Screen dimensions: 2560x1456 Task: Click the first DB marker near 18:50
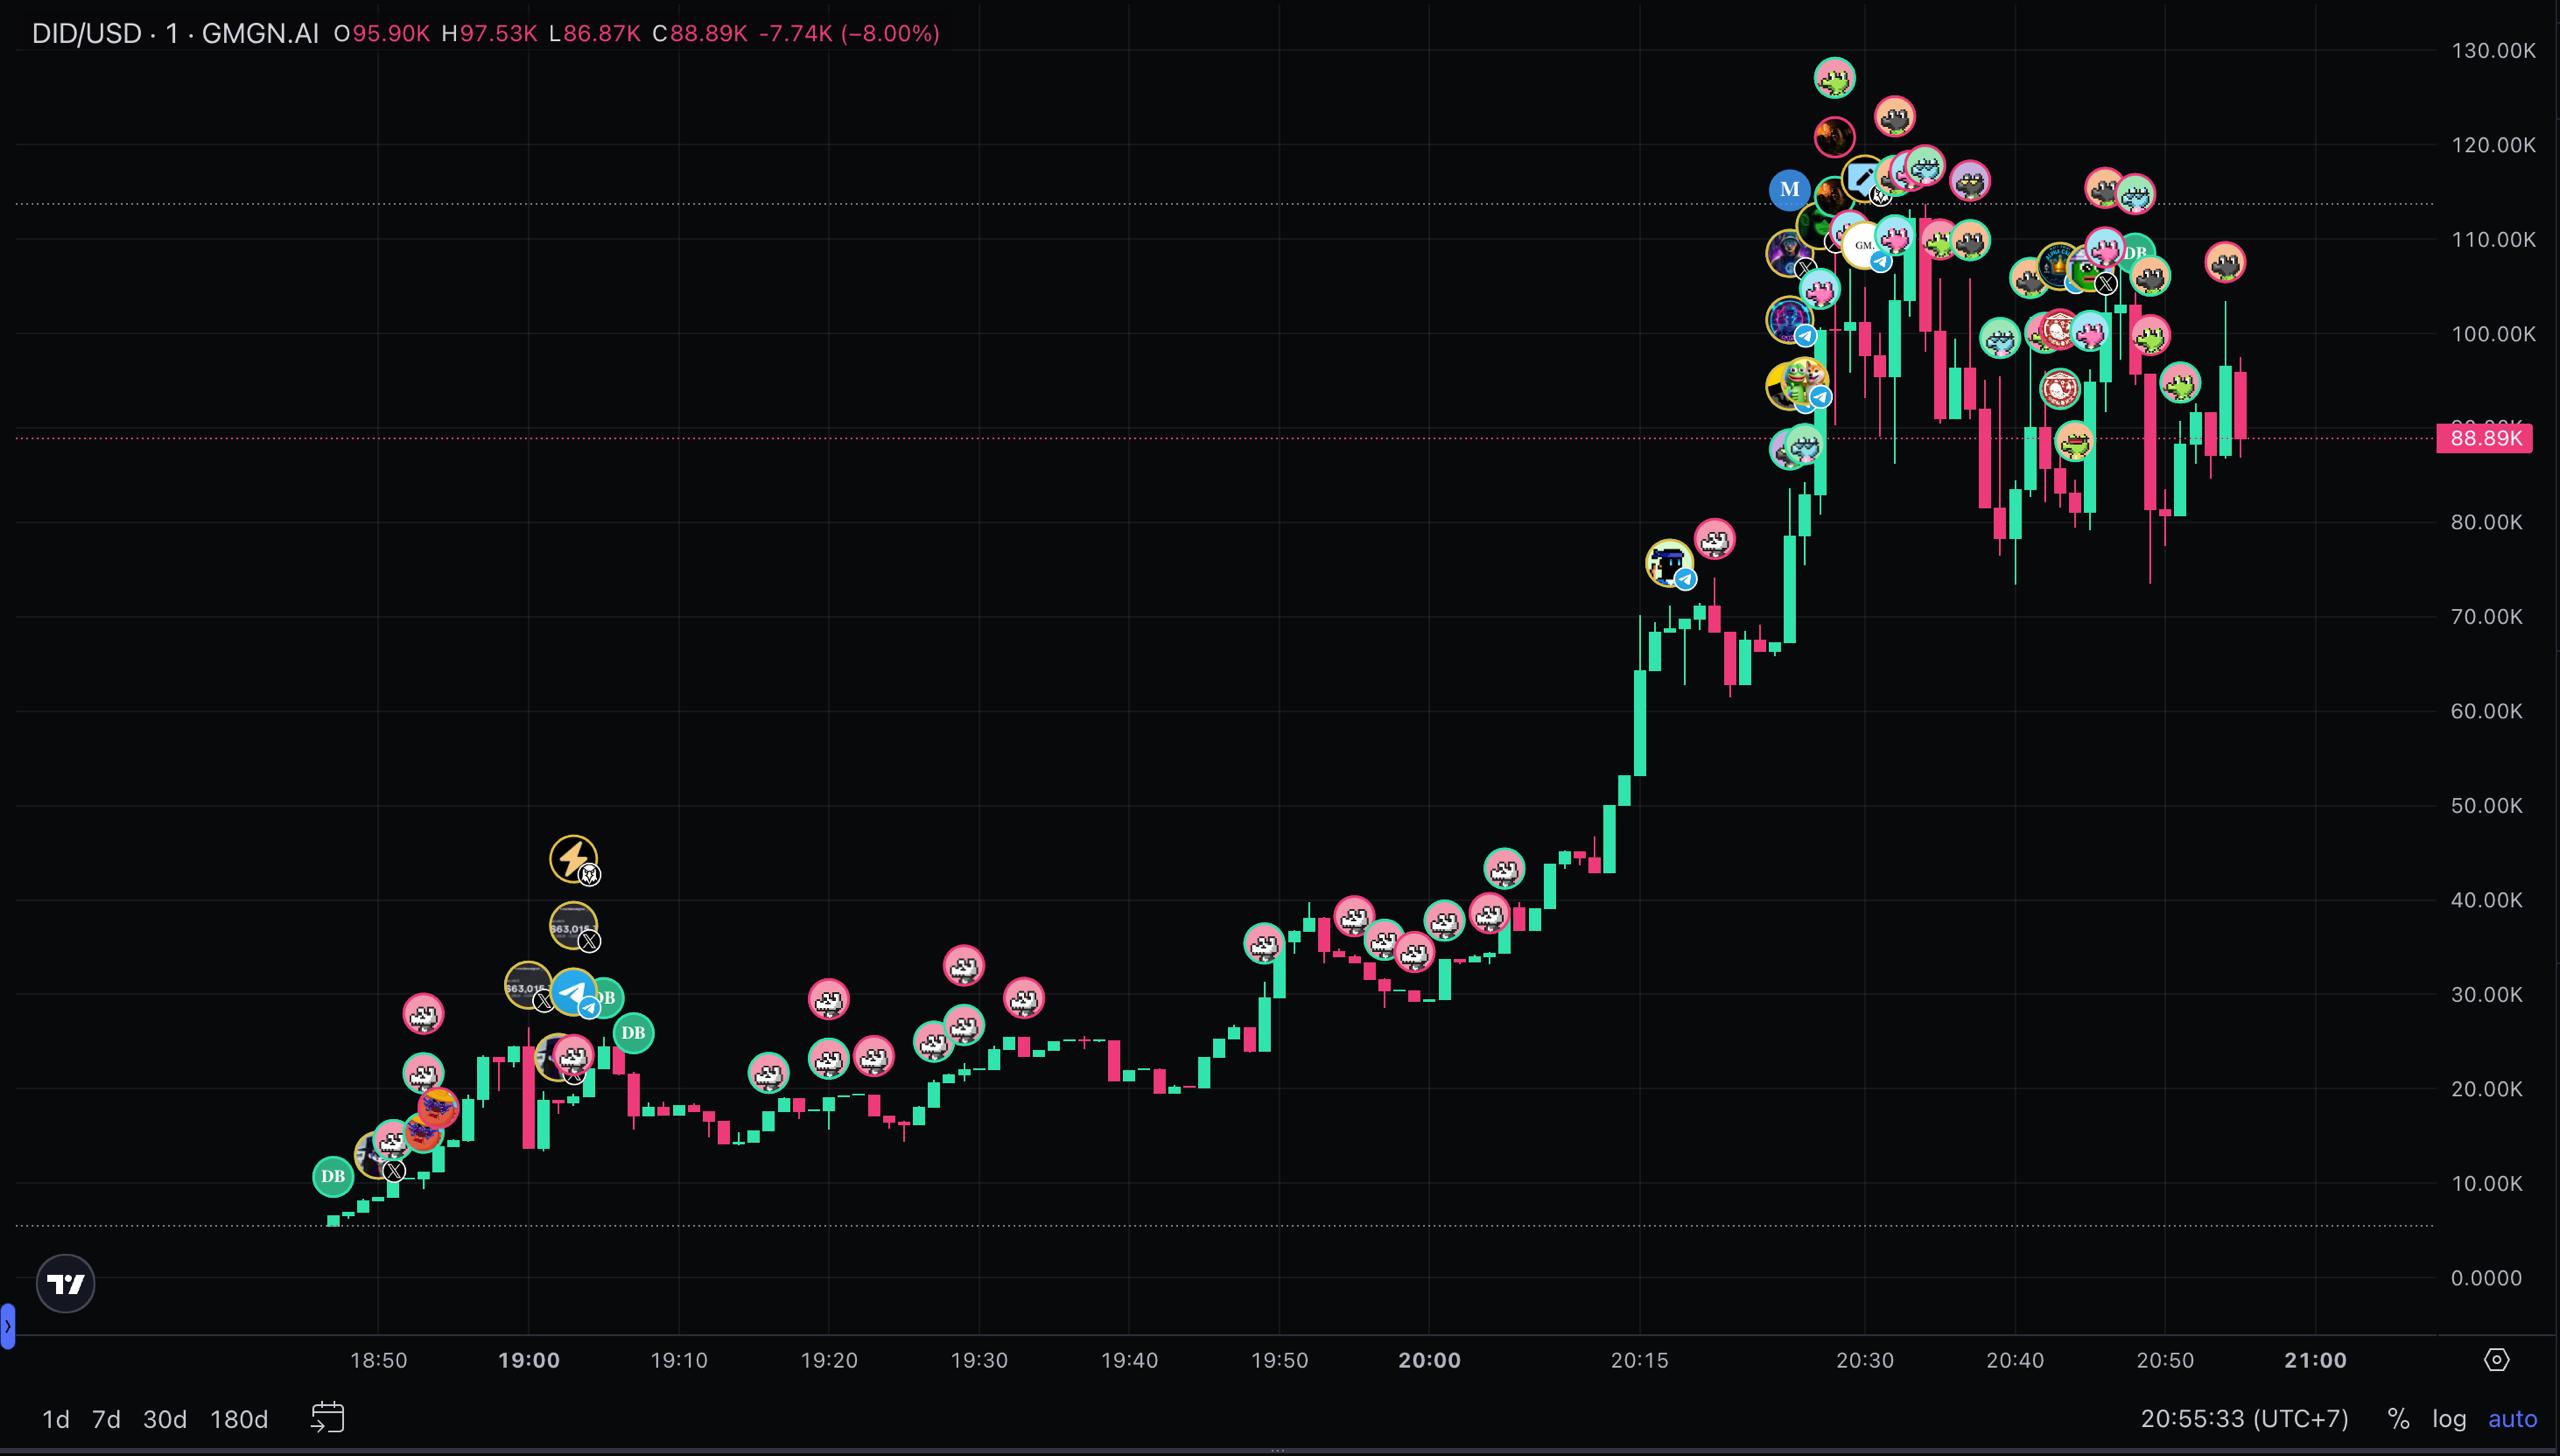[333, 1176]
